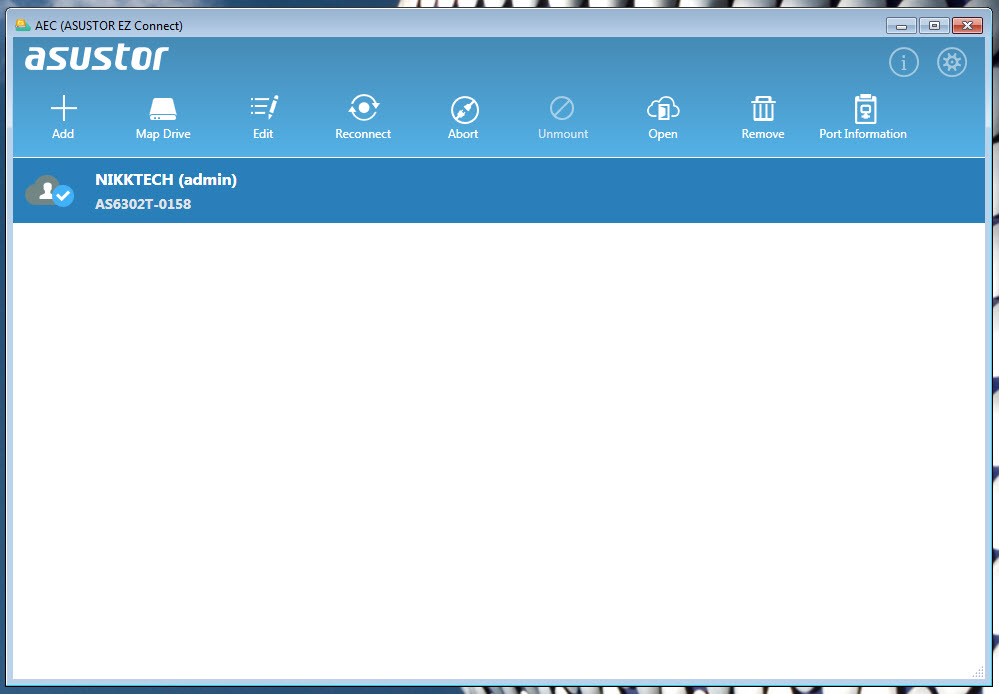The height and width of the screenshot is (694, 999).
Task: Click the AS6302T-0158 device name
Action: (x=143, y=204)
